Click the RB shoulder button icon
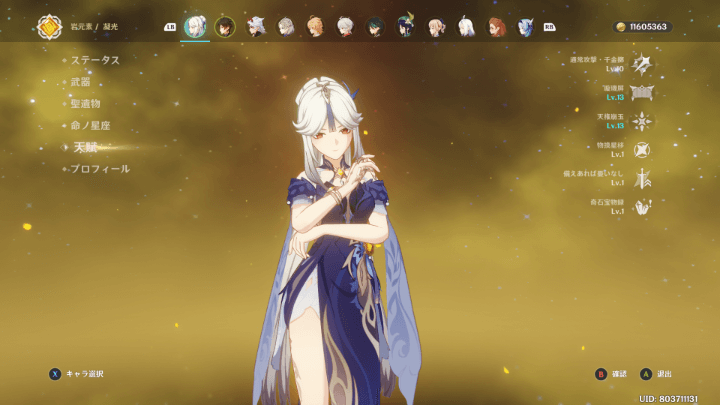This screenshot has width=720, height=405. point(549,27)
